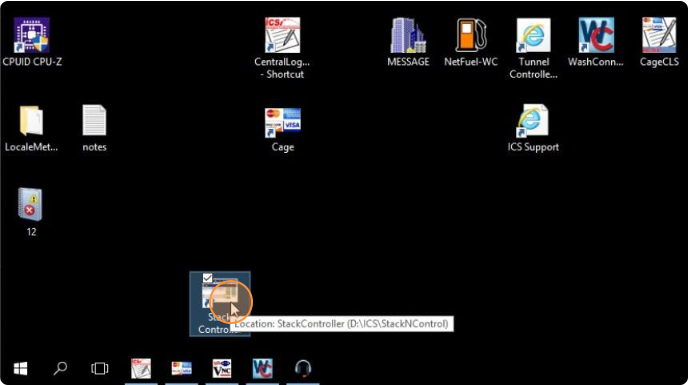Switch to CentralLog app in taskbar
Image resolution: width=691 pixels, height=385 pixels.
(141, 368)
